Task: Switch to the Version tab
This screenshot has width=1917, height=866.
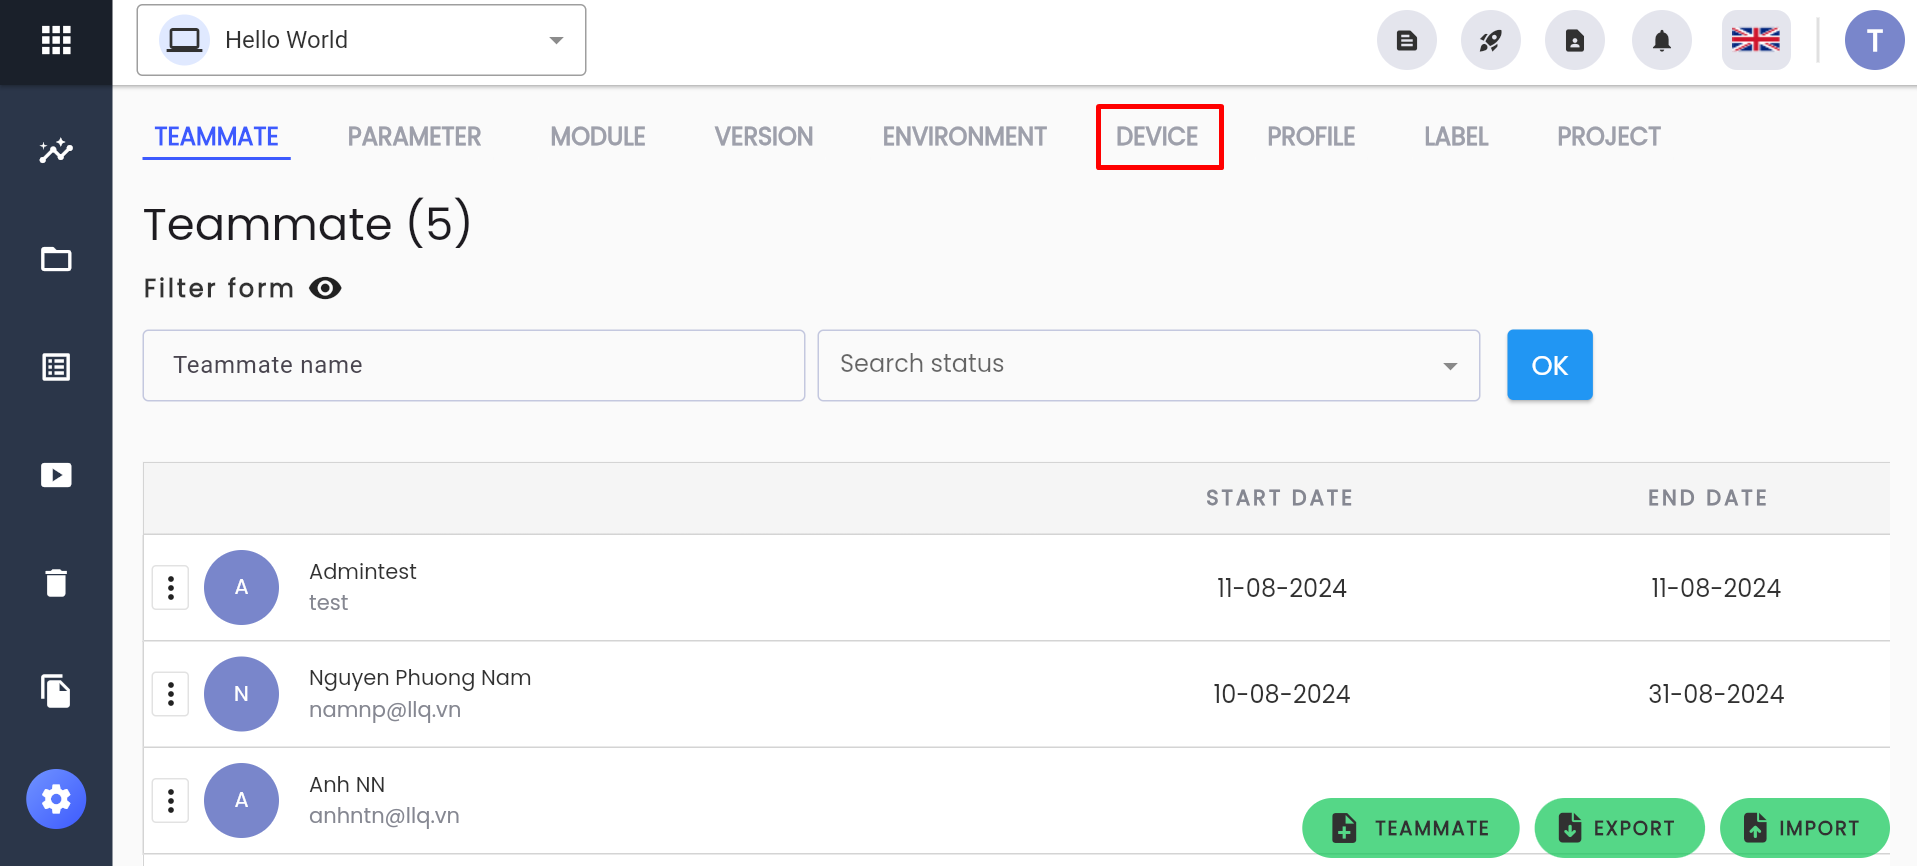Action: (764, 137)
